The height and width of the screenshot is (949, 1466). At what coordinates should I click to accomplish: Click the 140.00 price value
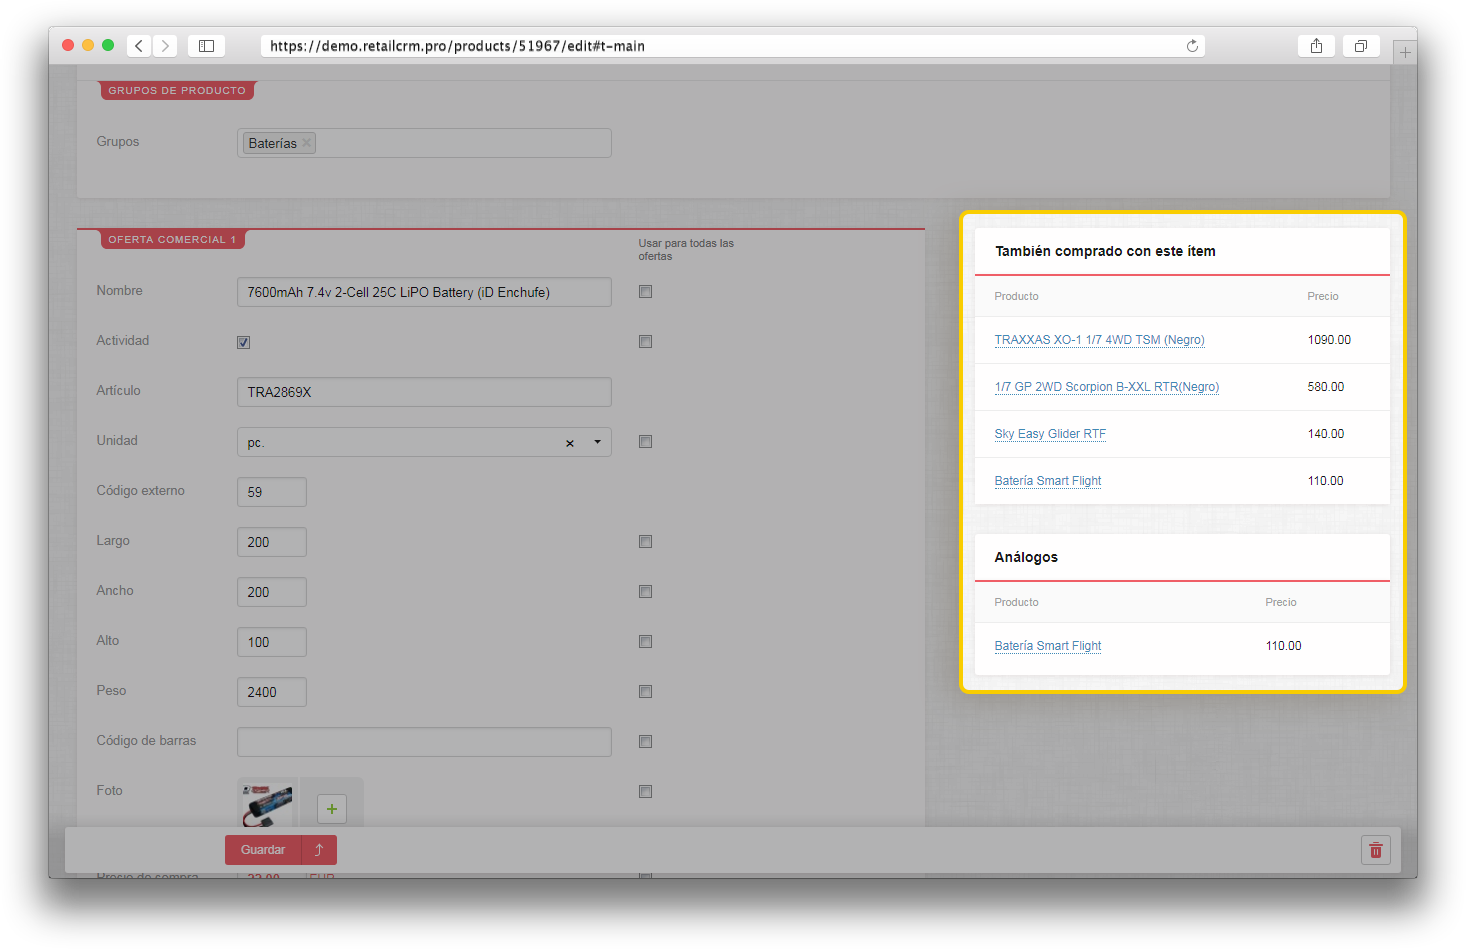(x=1326, y=434)
